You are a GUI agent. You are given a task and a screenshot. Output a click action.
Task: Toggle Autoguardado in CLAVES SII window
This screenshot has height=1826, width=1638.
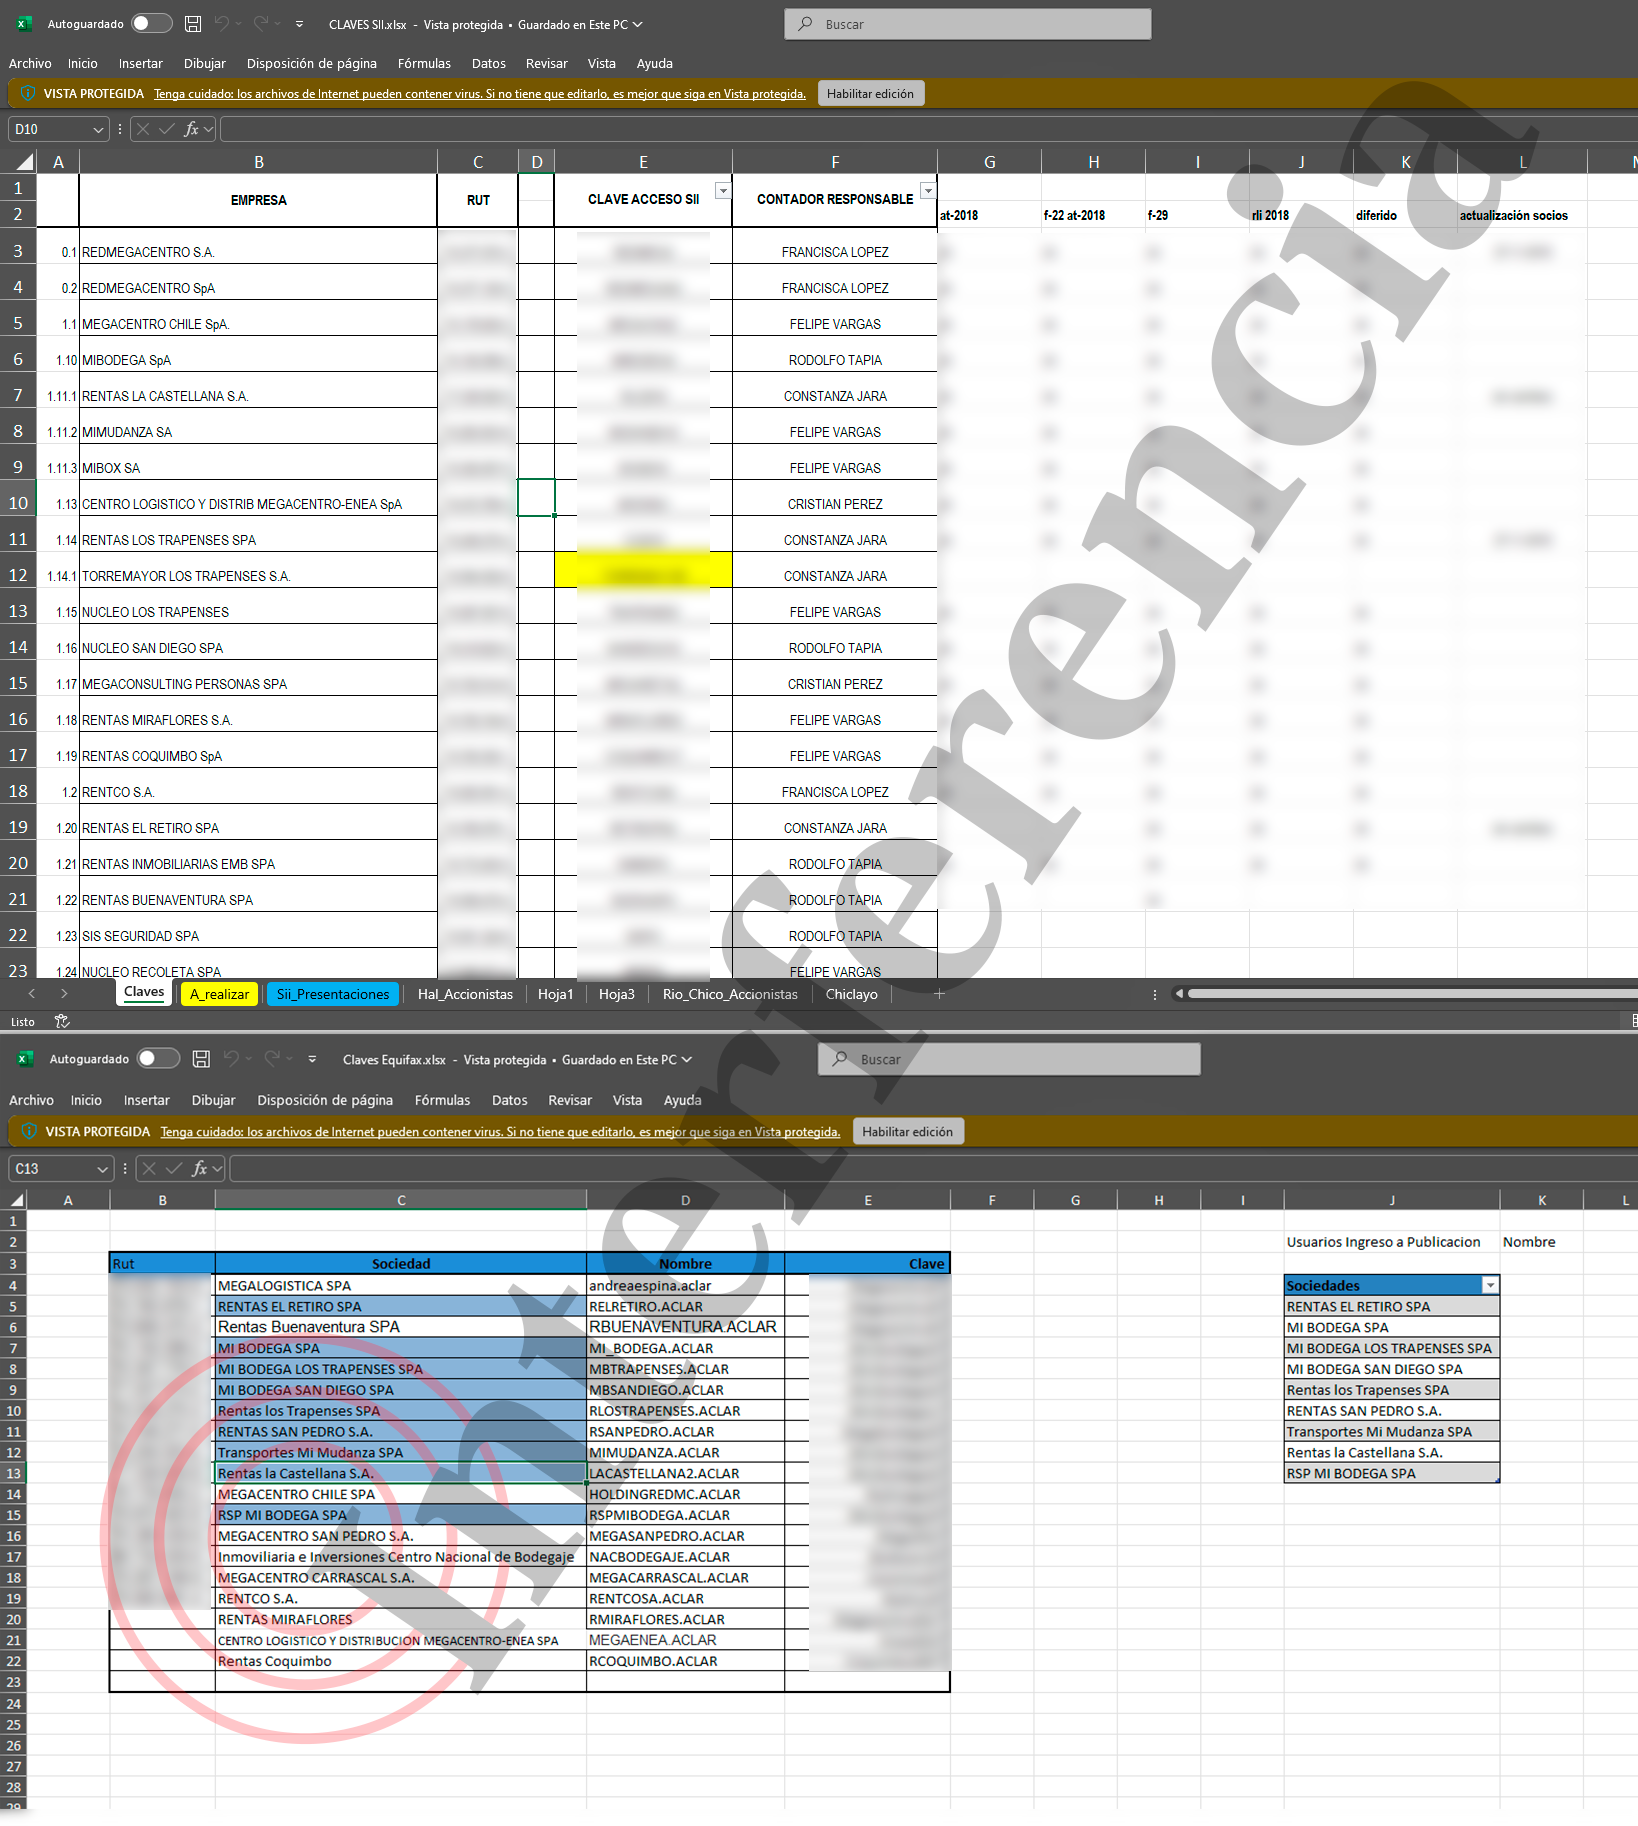click(x=151, y=24)
